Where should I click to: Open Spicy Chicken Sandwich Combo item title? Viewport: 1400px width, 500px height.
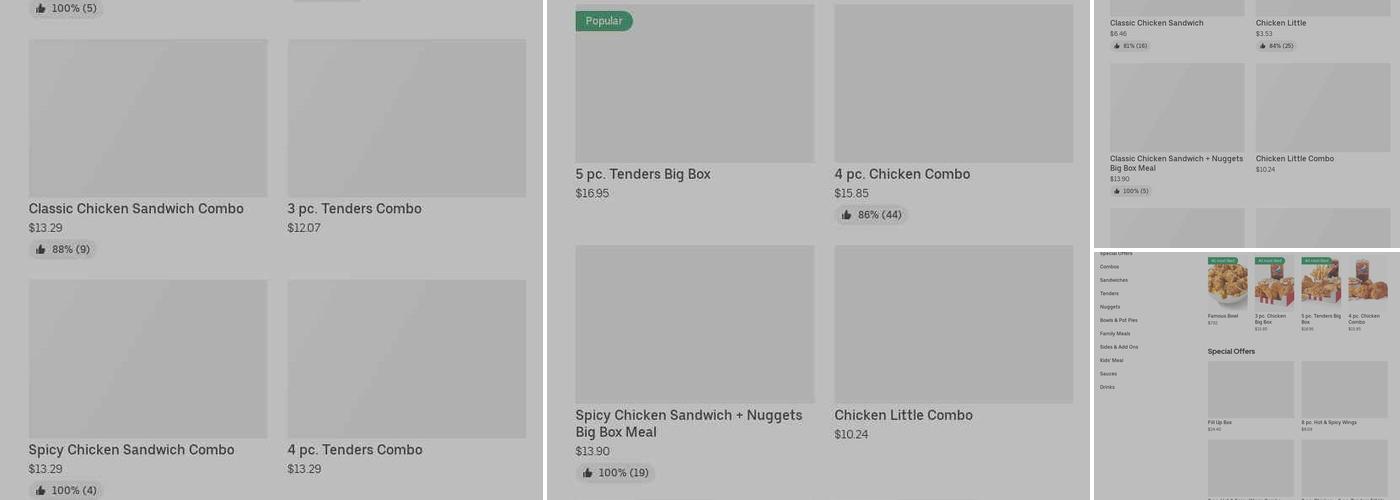pos(131,450)
